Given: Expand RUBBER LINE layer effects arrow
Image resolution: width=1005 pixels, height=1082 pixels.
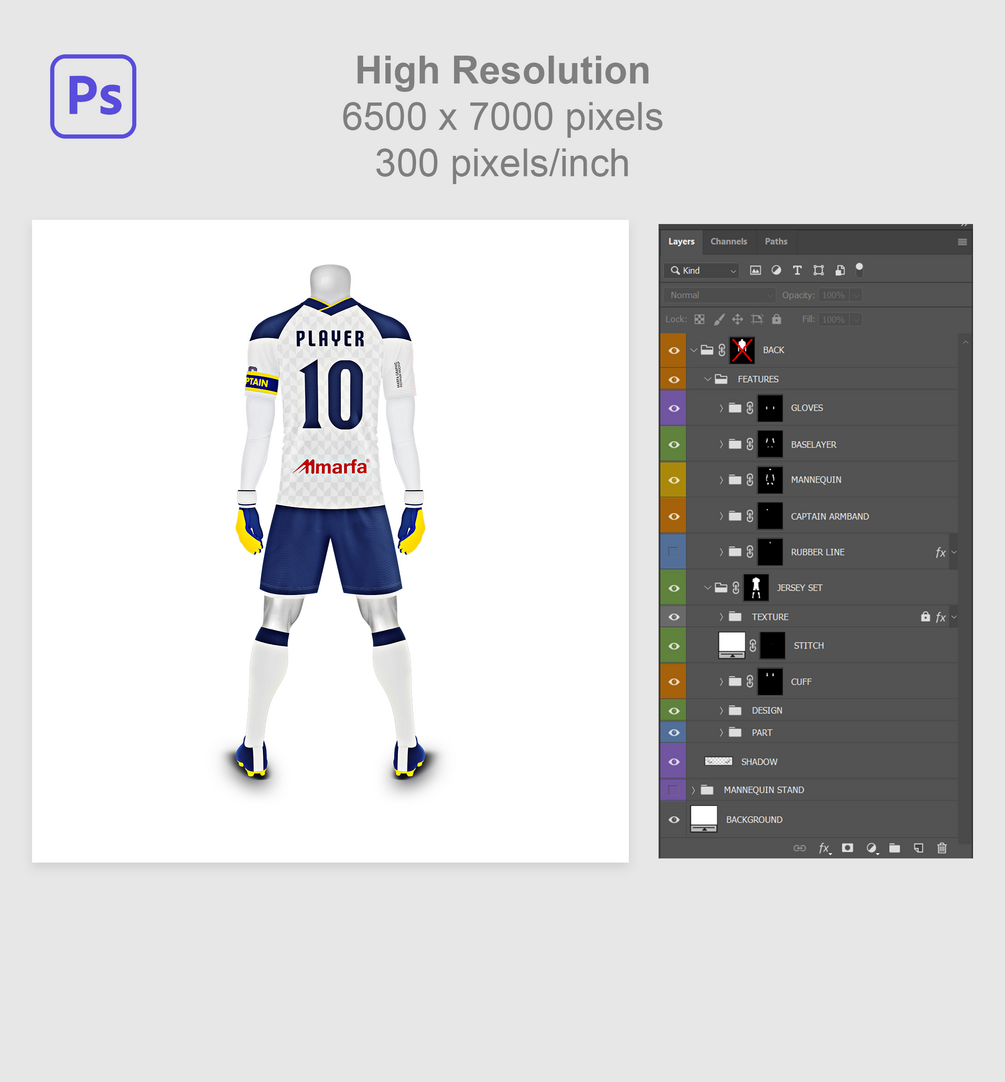Looking at the screenshot, I should click(x=954, y=552).
